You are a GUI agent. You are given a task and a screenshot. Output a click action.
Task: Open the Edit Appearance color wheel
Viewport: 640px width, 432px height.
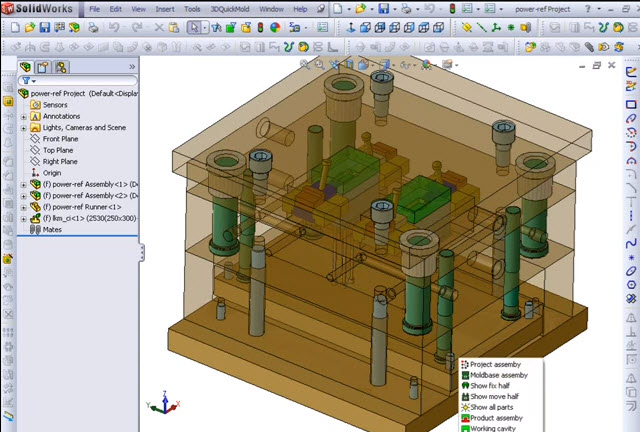(276, 27)
